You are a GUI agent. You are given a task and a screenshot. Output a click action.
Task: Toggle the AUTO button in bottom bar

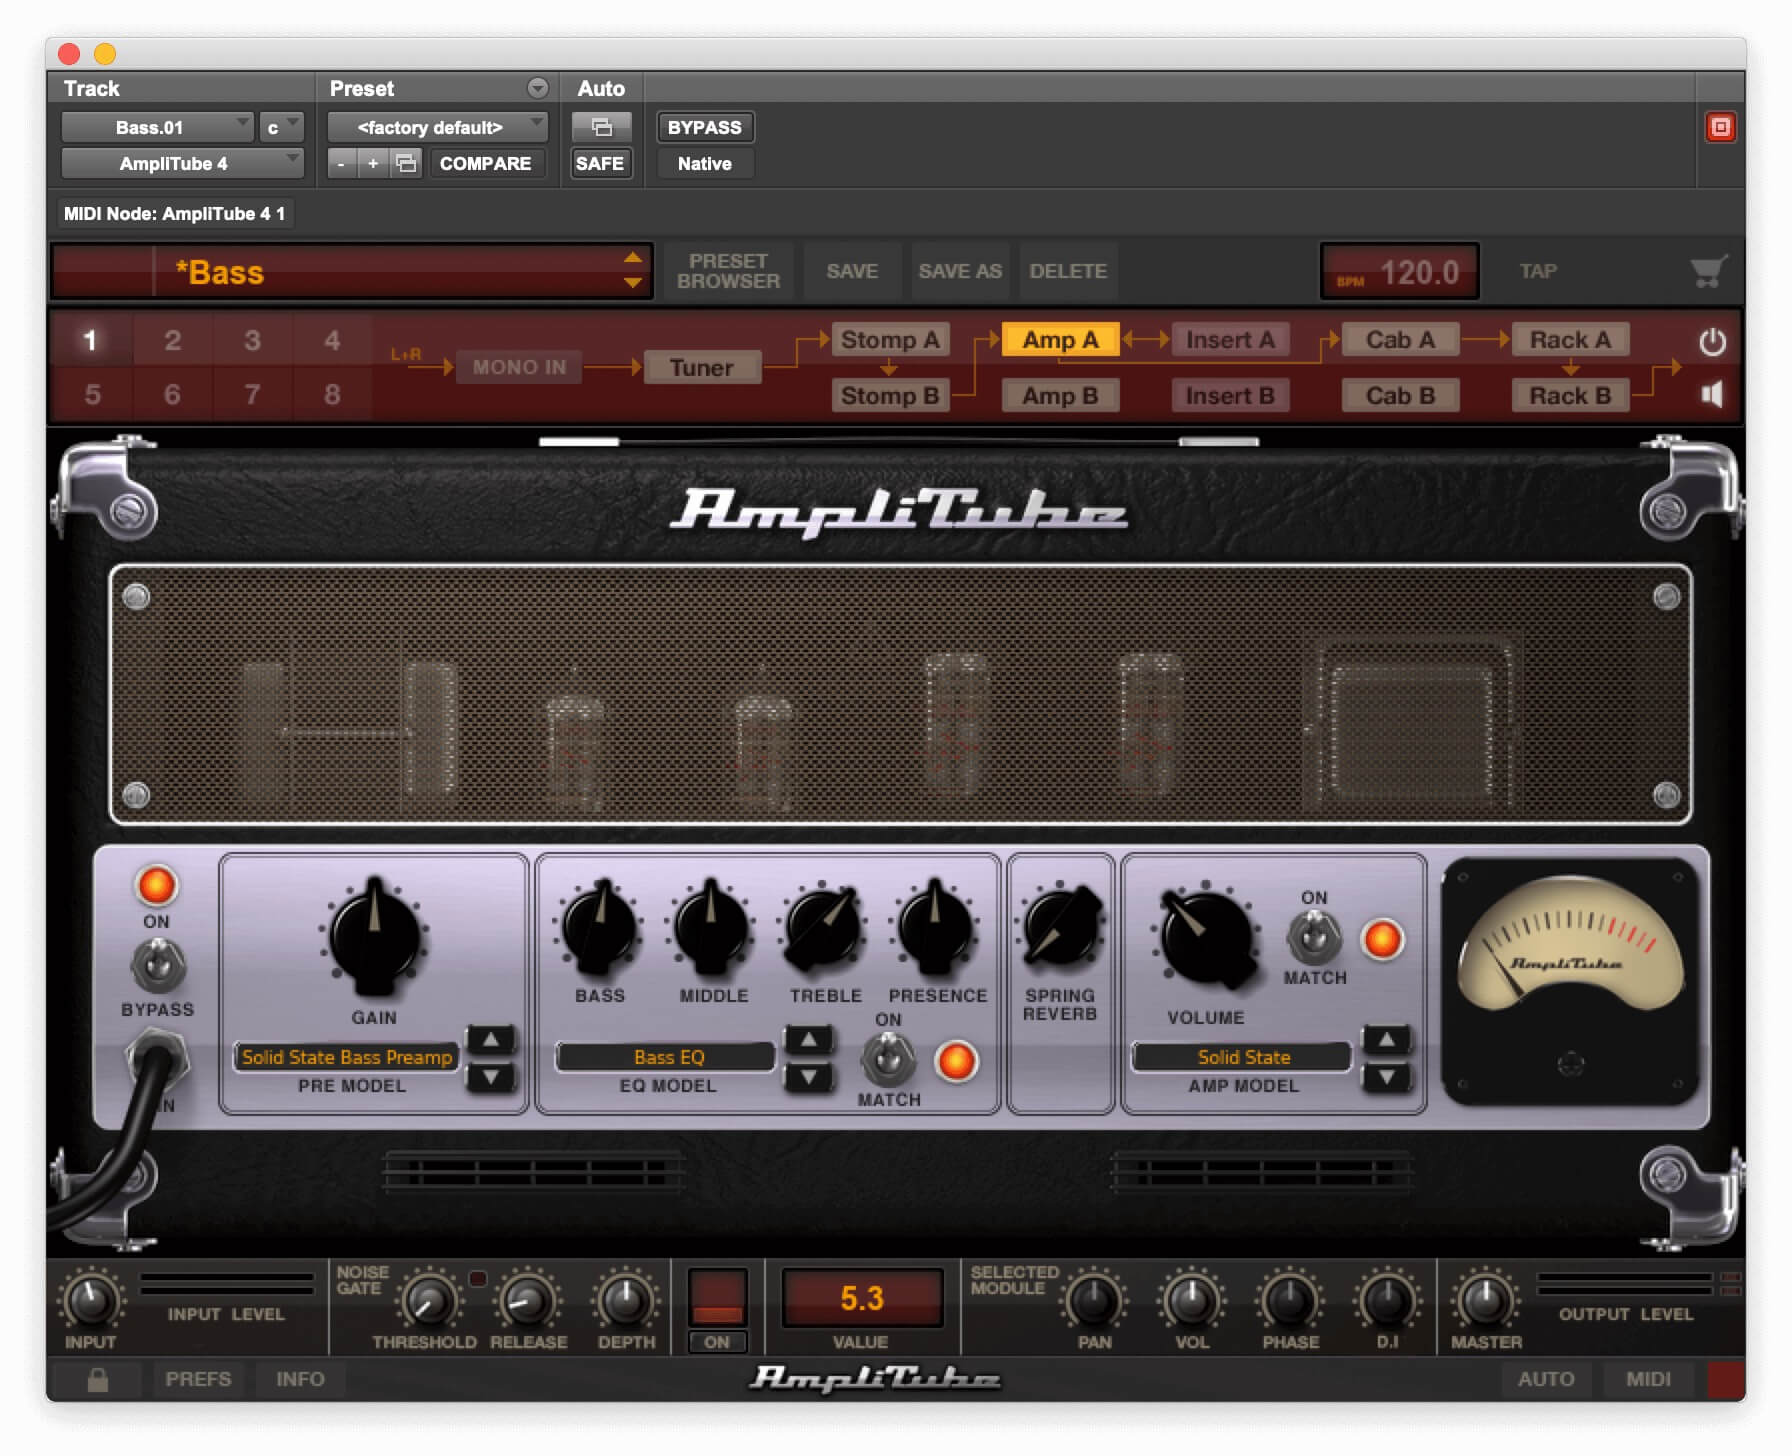[1546, 1379]
